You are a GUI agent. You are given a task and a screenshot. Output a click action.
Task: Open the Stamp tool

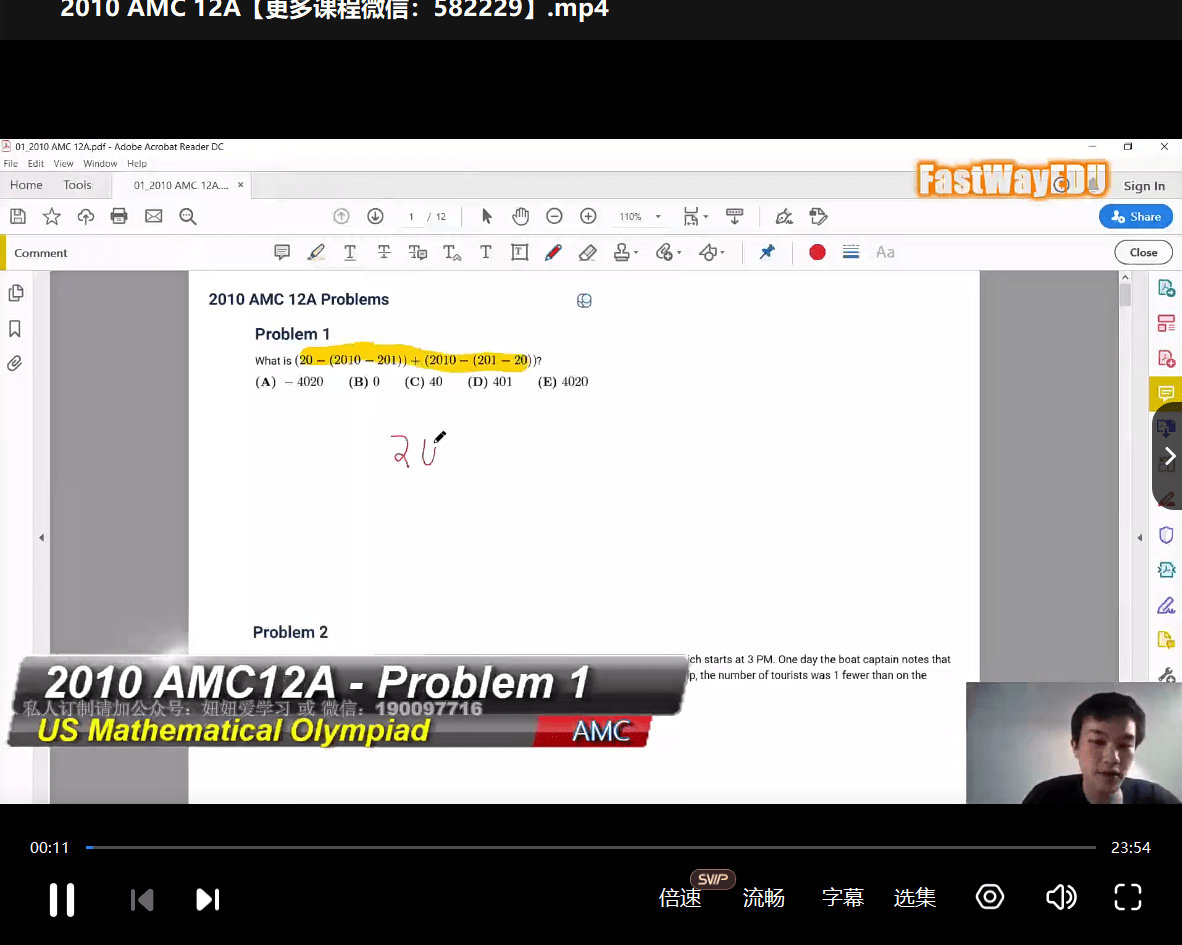point(625,252)
